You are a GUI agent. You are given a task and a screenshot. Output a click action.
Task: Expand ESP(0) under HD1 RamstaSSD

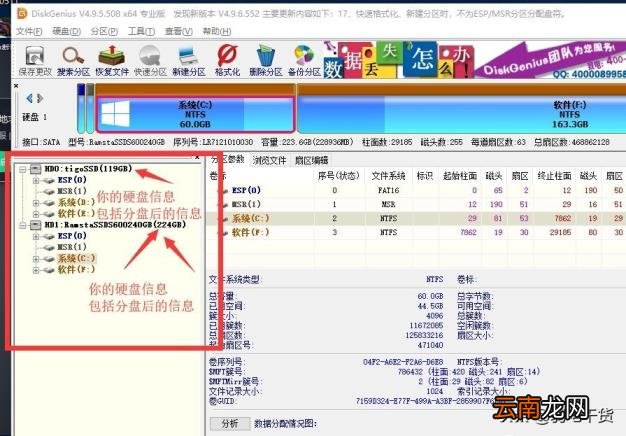click(x=36, y=236)
